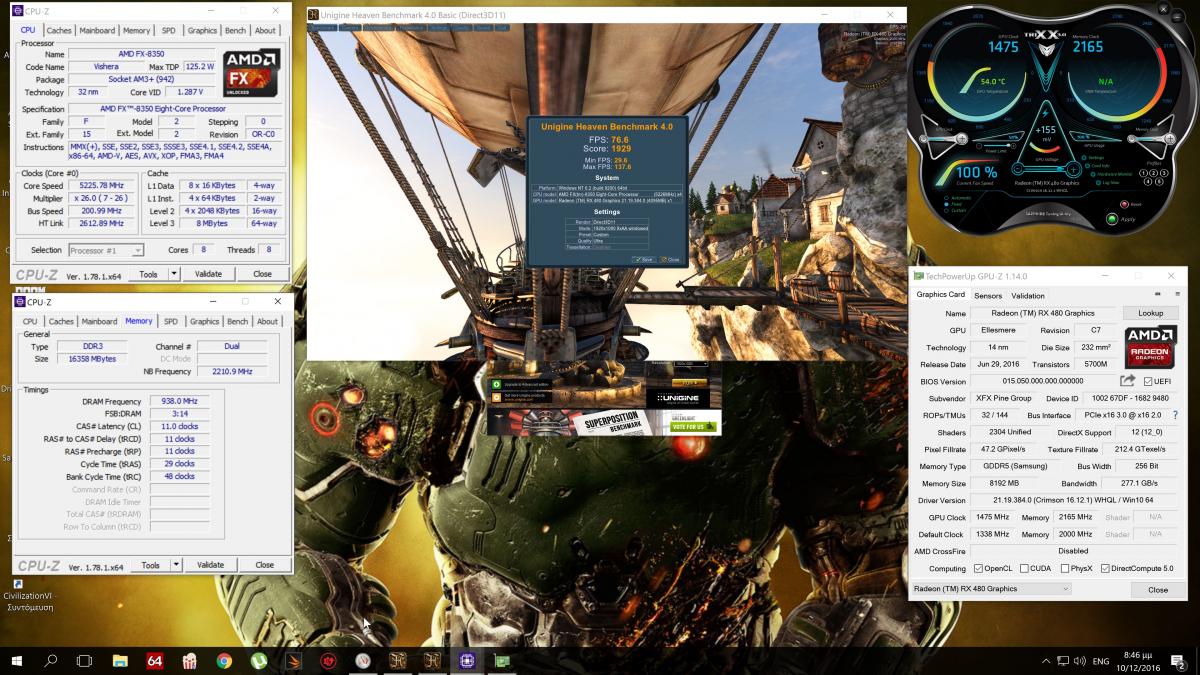Open the About tab in CPU-Z Memory window
The width and height of the screenshot is (1200, 675).
tap(267, 321)
